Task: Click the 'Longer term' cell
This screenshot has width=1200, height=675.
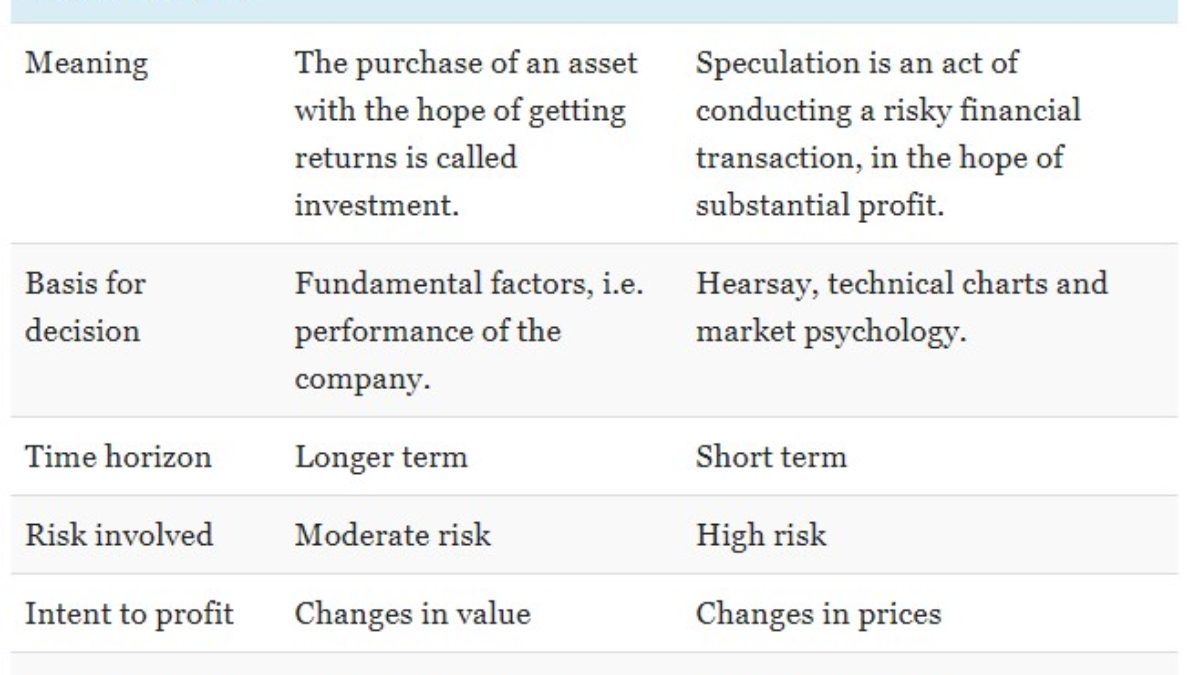Action: (381, 457)
